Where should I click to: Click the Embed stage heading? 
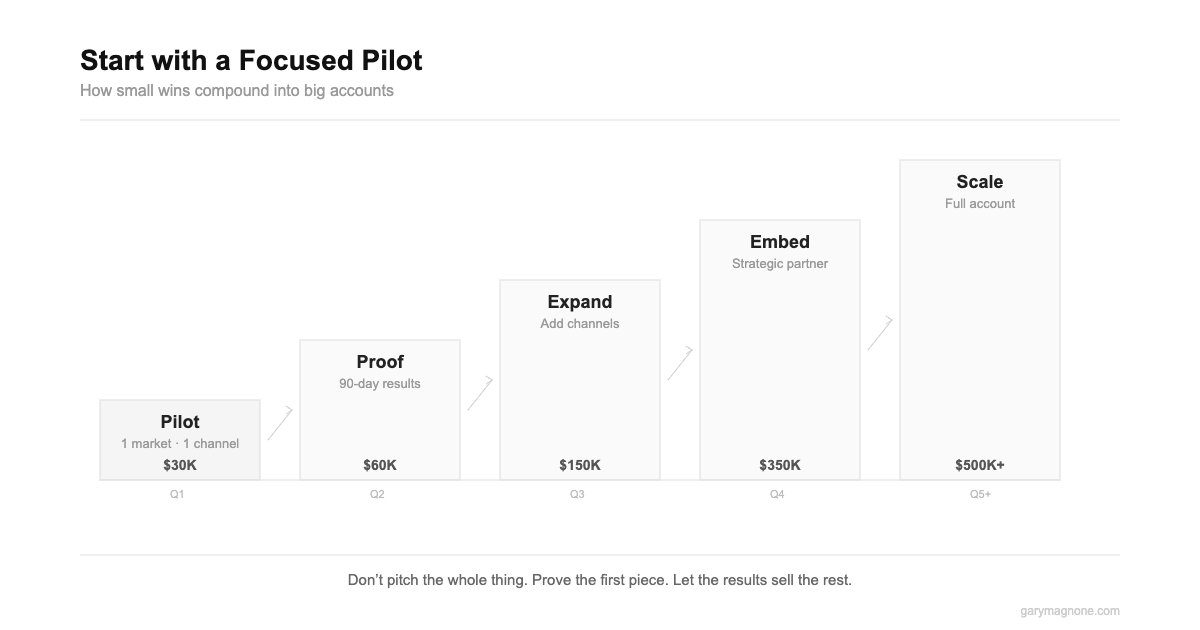[780, 242]
